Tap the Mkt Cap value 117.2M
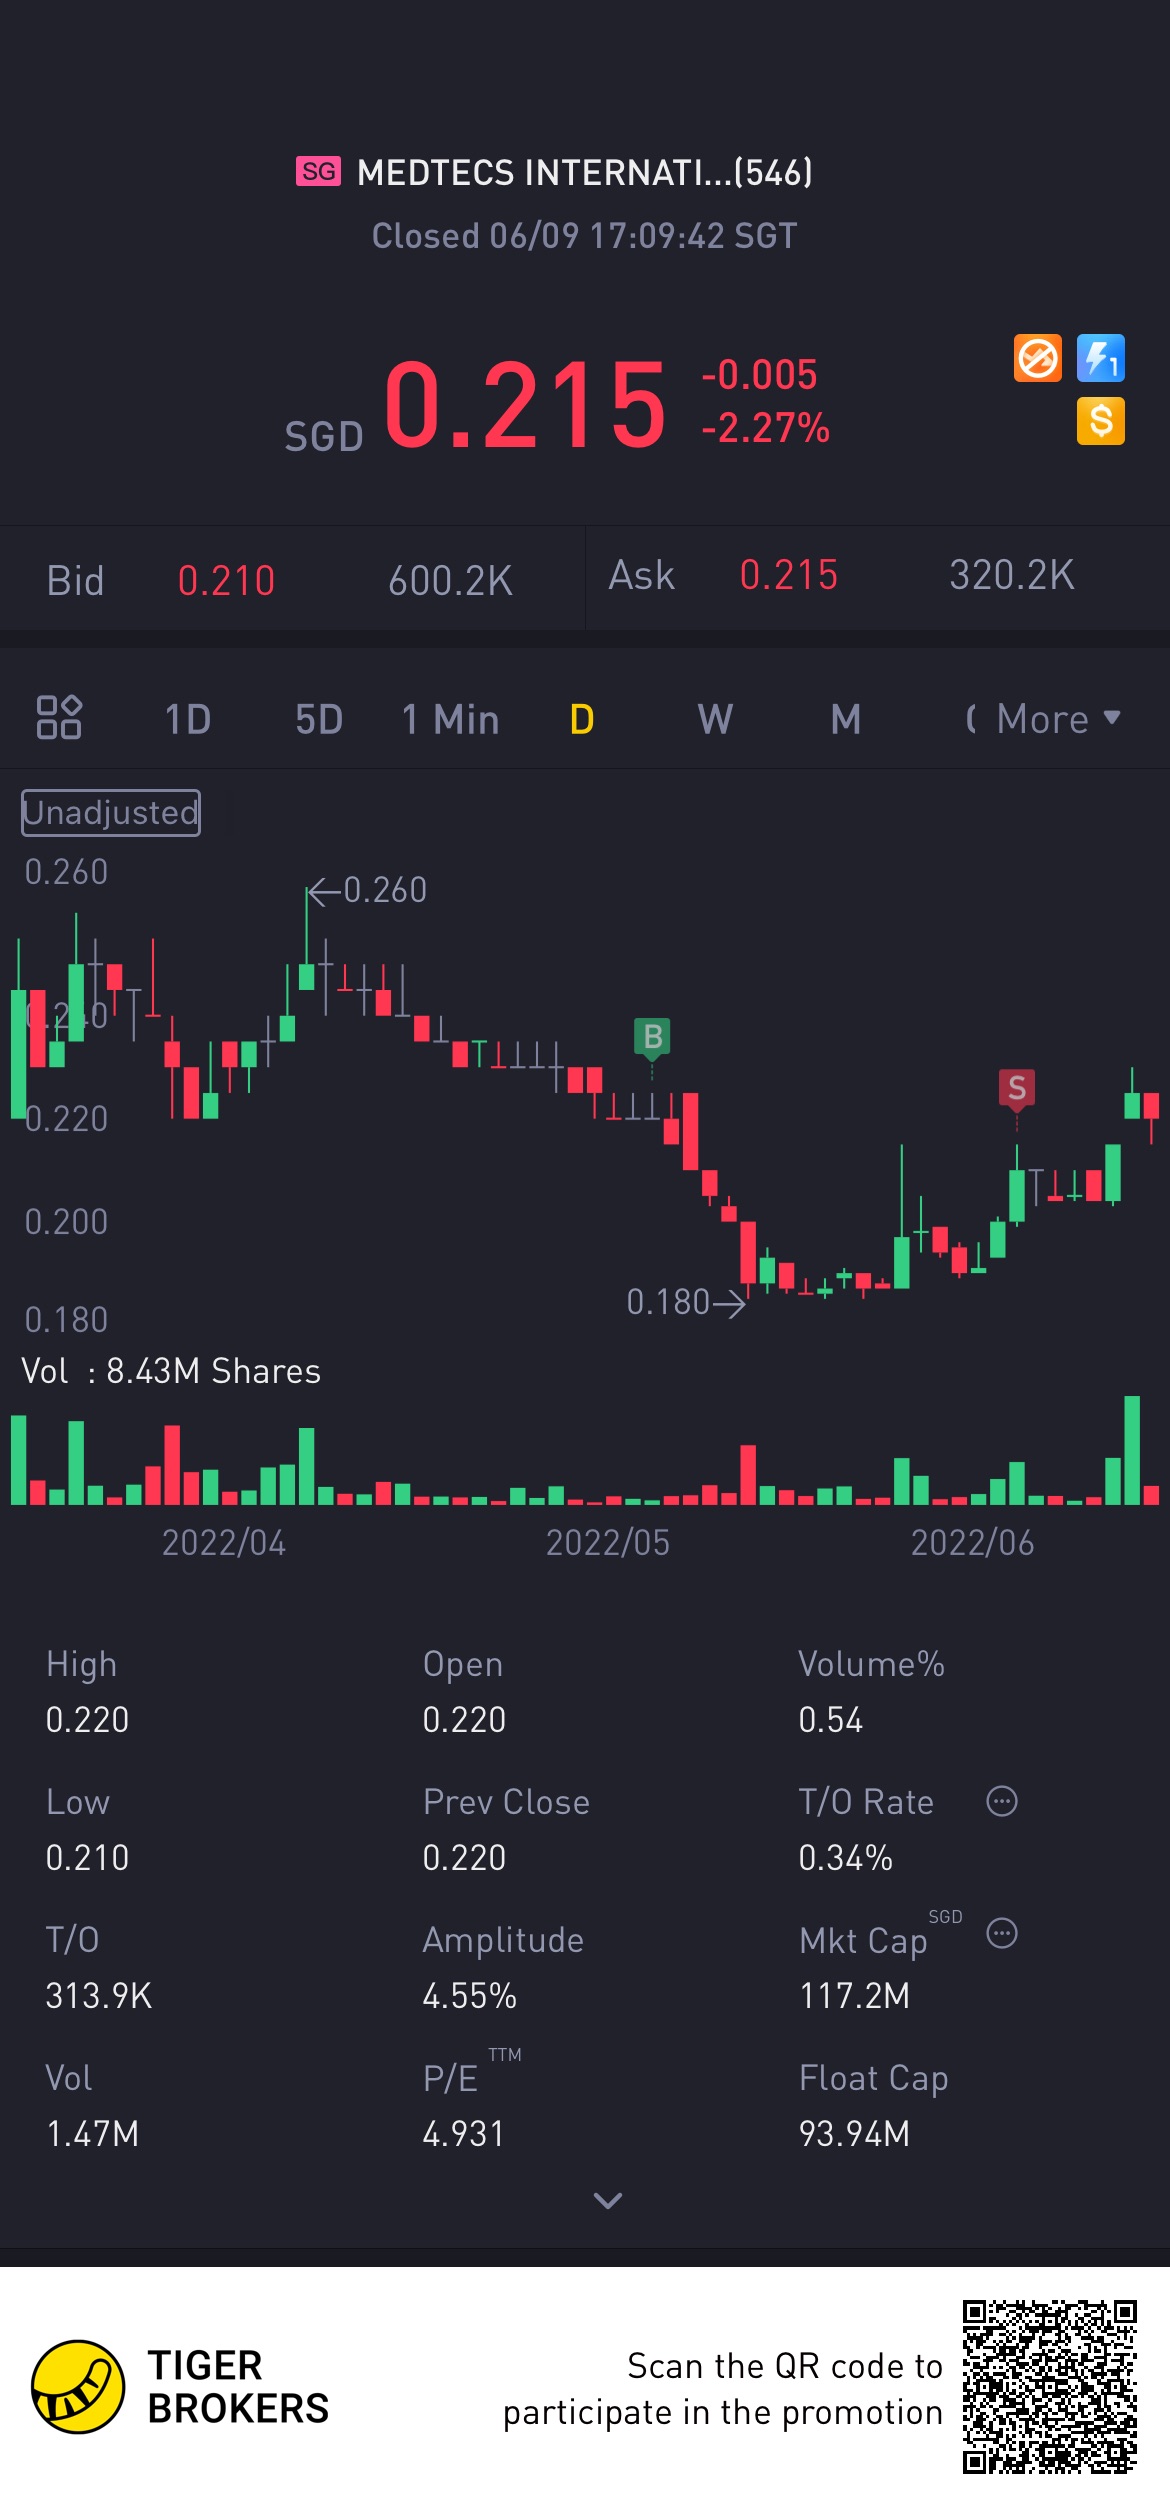Screen dimensions: 1170x2507 tap(854, 1996)
